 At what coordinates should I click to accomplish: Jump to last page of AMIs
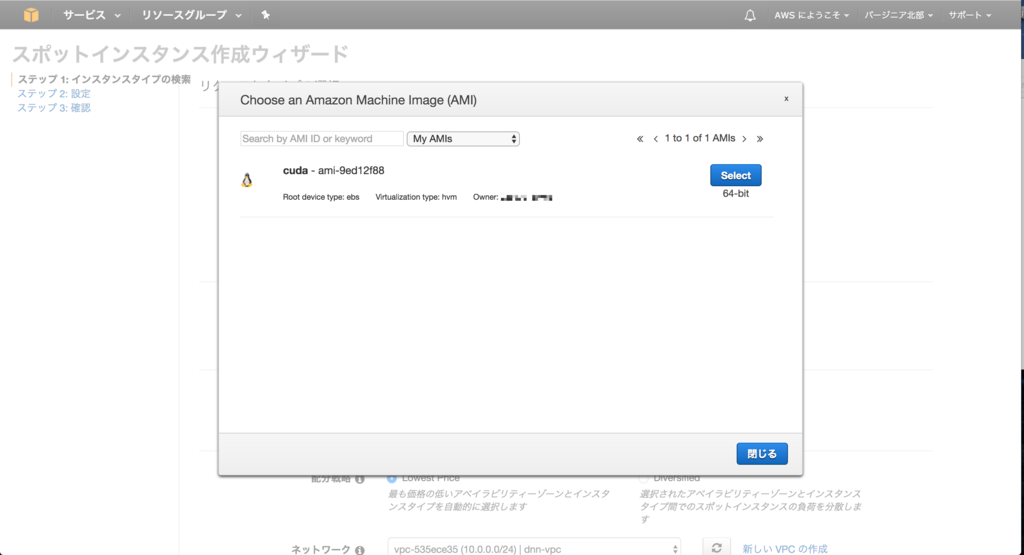[760, 138]
